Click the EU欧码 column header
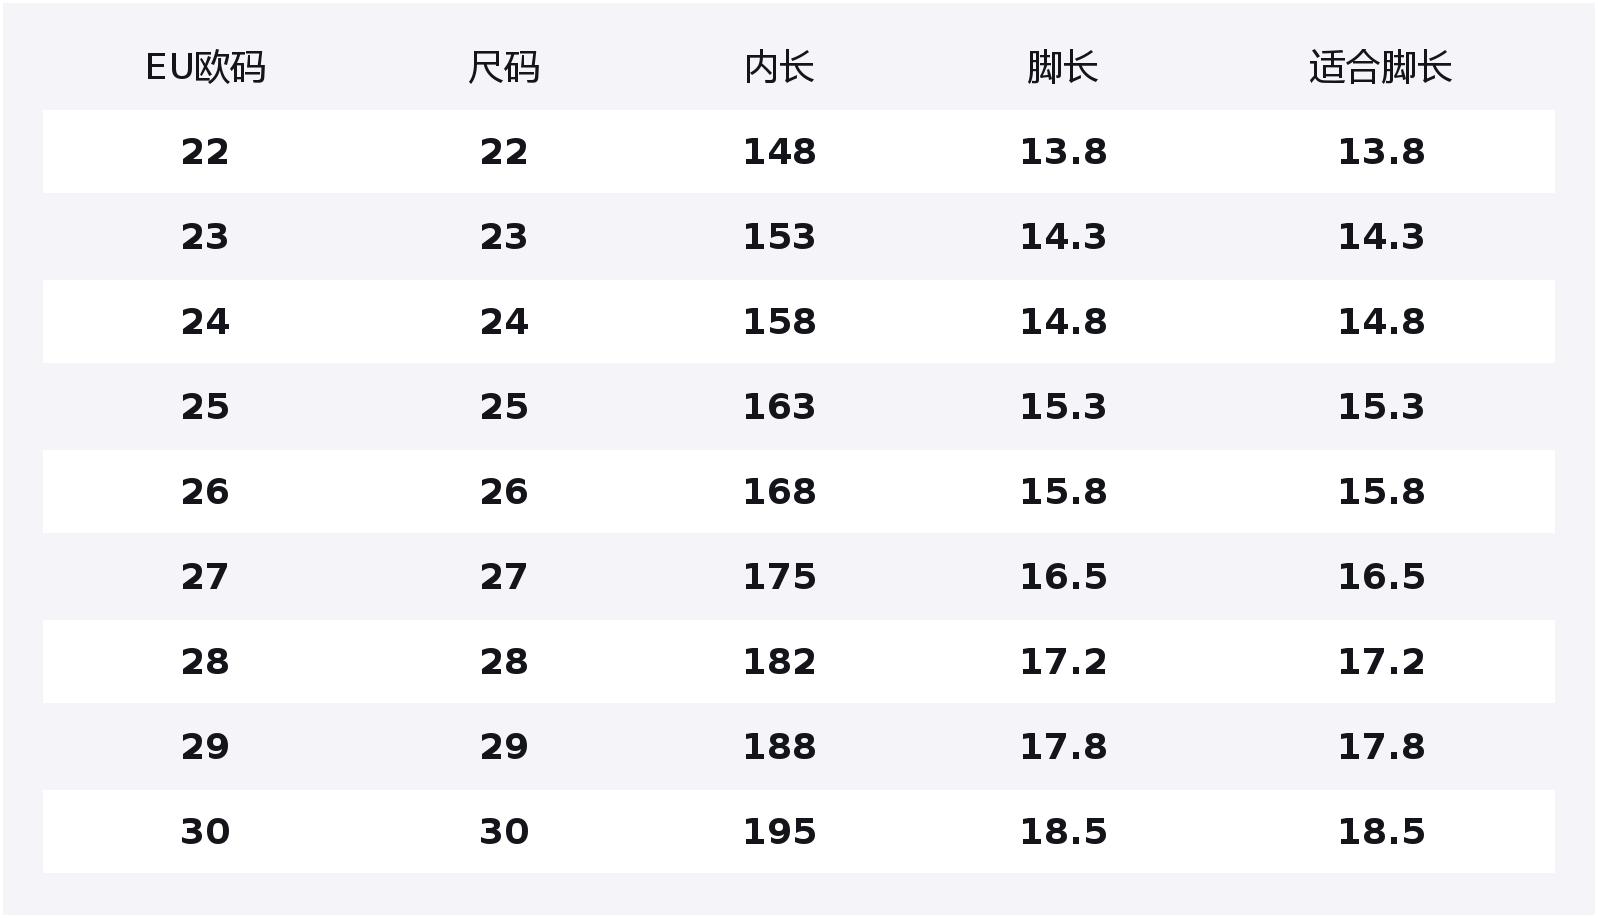Screen dimensions: 1598x918 click(205, 67)
